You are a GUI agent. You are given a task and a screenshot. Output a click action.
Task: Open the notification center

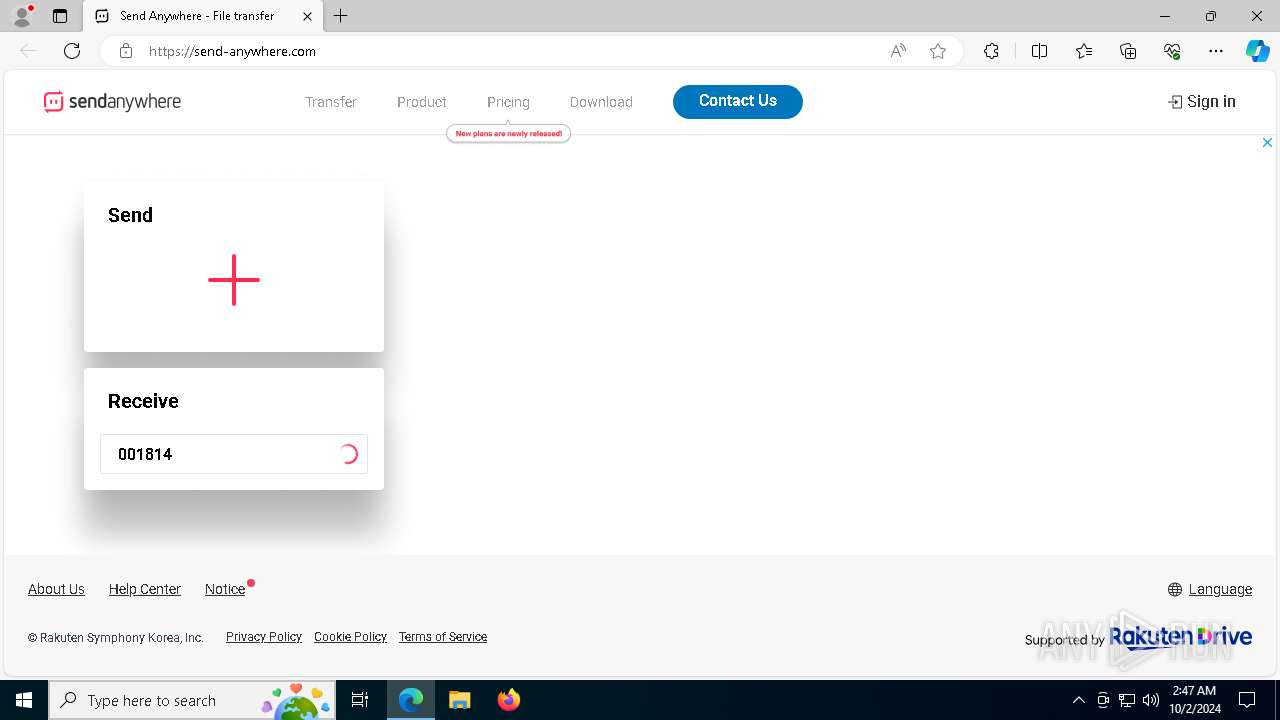pos(1247,700)
